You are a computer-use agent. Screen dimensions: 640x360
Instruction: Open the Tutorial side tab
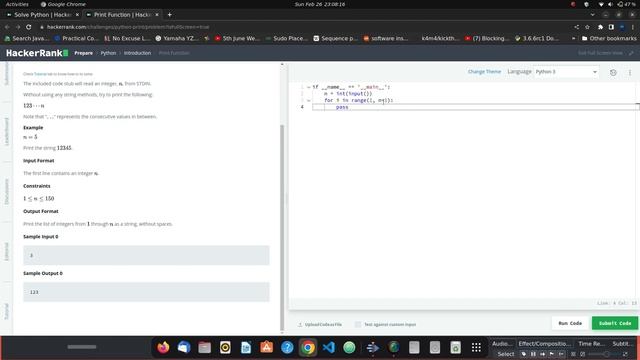pos(6,311)
